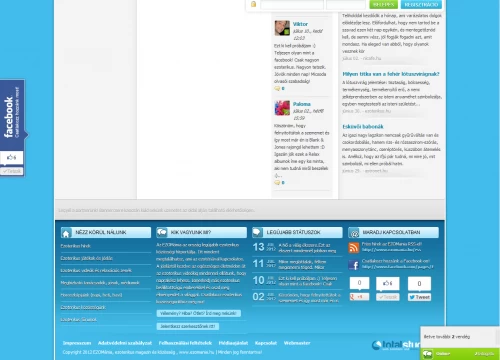Click the Google +1 button
Screen dimensions: 500x360
pyautogui.click(x=359, y=297)
